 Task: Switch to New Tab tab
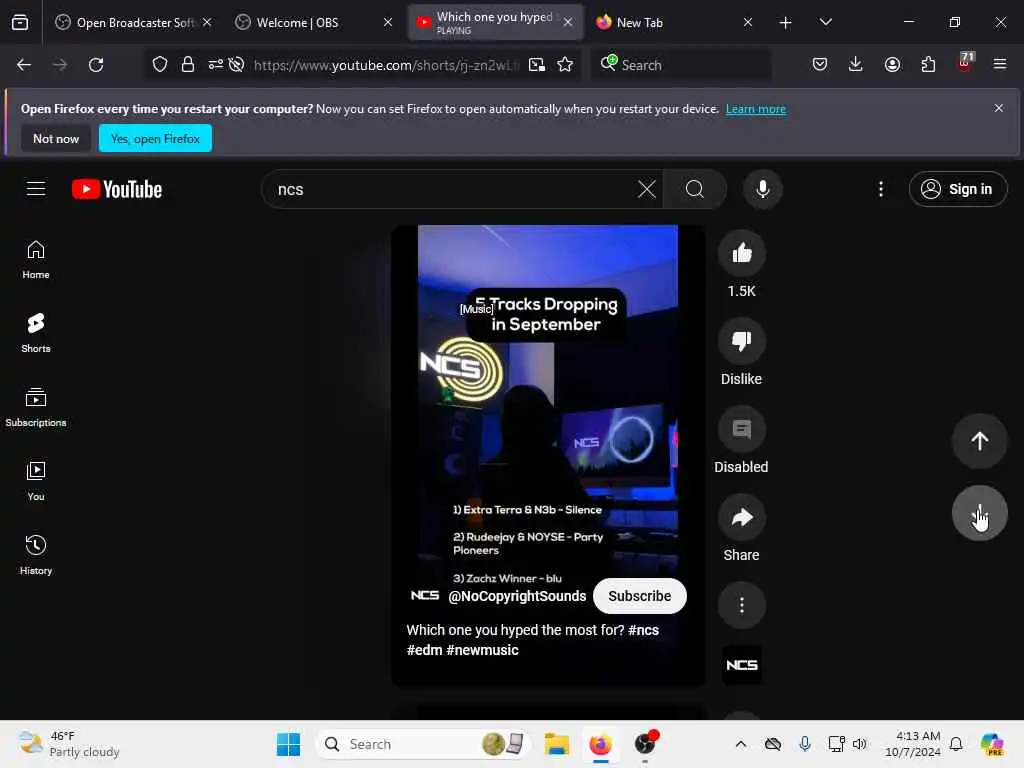click(x=674, y=22)
